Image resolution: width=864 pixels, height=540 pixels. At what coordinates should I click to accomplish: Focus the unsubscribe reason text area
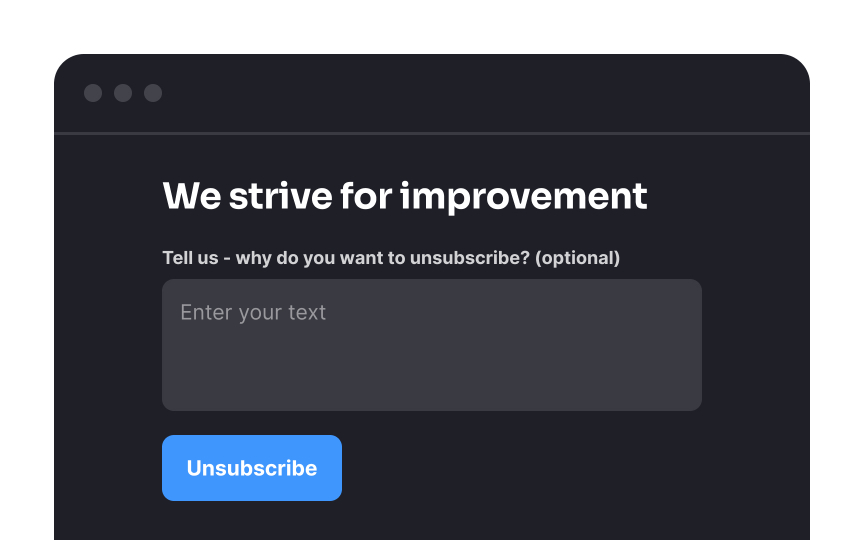431,345
